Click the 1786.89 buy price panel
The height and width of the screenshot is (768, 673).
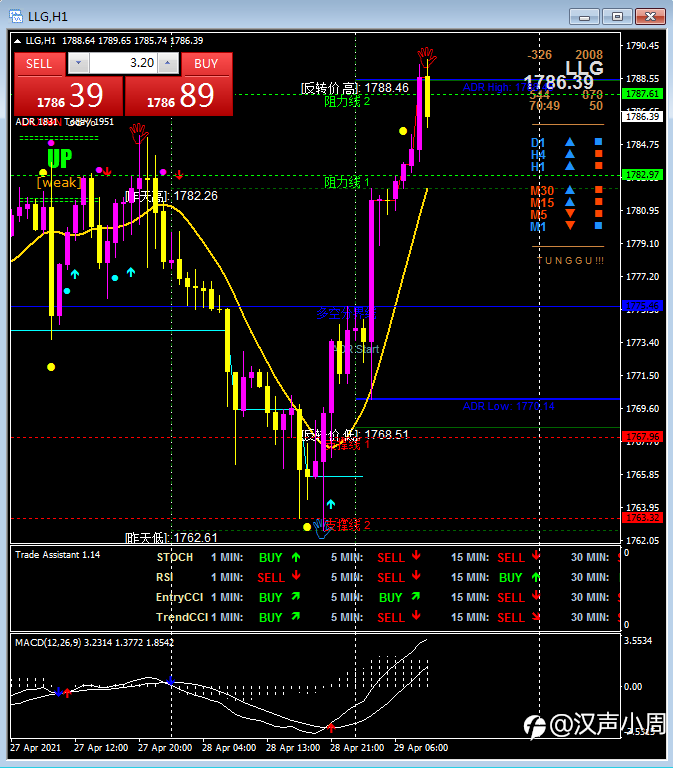(179, 96)
